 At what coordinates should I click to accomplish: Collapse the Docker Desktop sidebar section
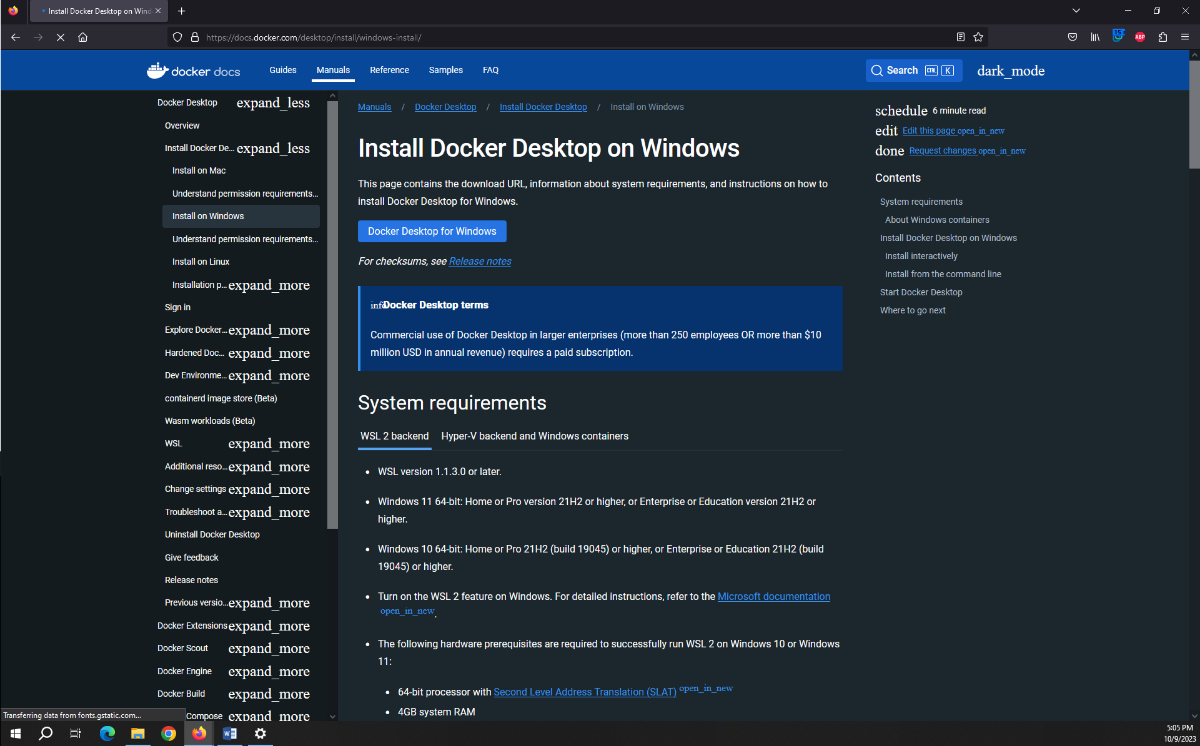273,103
